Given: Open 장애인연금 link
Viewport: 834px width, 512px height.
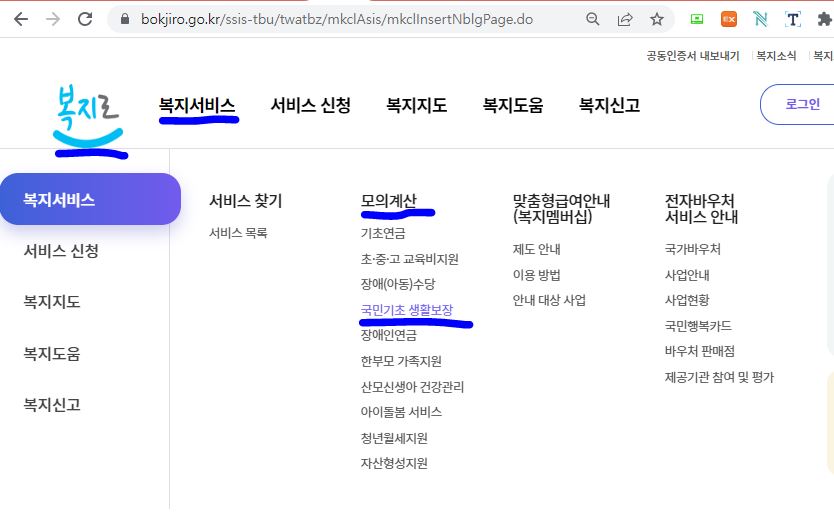Looking at the screenshot, I should [x=389, y=335].
